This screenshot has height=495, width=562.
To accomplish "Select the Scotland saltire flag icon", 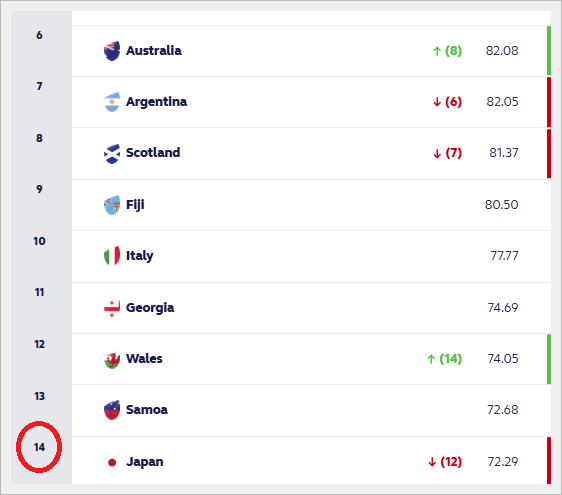I will coord(112,153).
